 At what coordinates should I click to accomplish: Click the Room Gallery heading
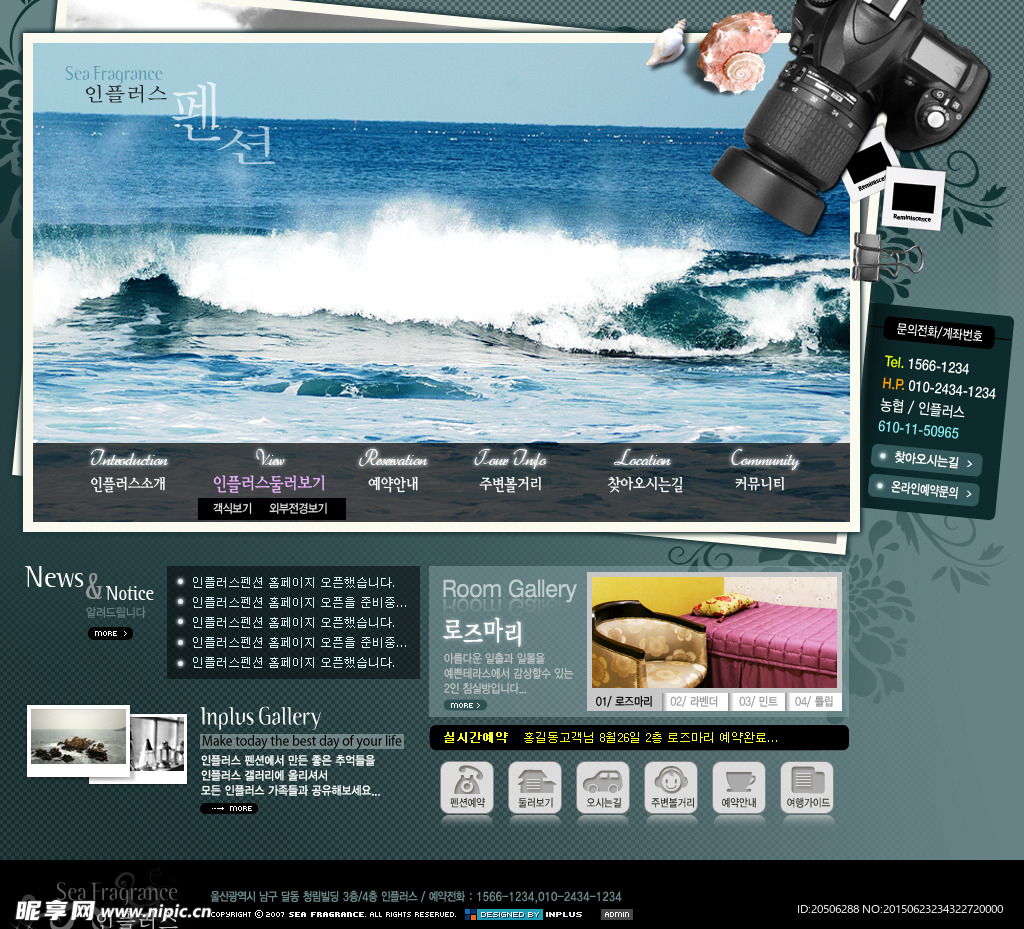click(x=509, y=590)
